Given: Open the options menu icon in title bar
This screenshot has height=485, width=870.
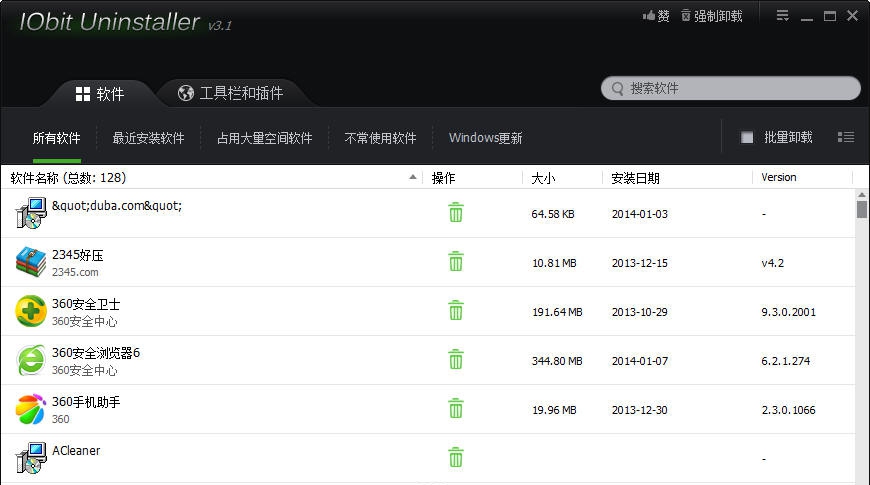Looking at the screenshot, I should point(782,16).
